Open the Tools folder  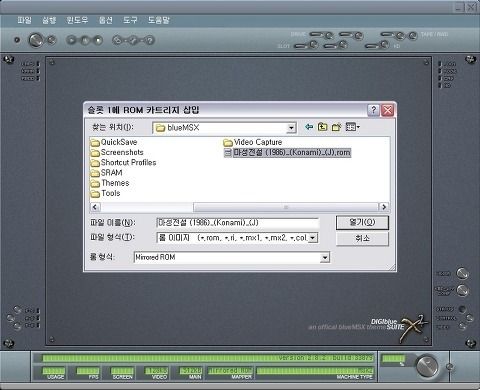point(106,193)
